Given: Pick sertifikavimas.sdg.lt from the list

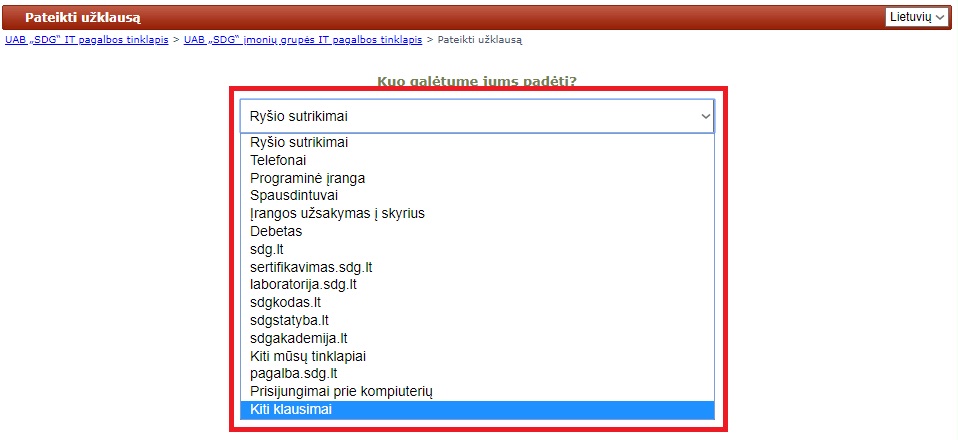Looking at the screenshot, I should 311,267.
